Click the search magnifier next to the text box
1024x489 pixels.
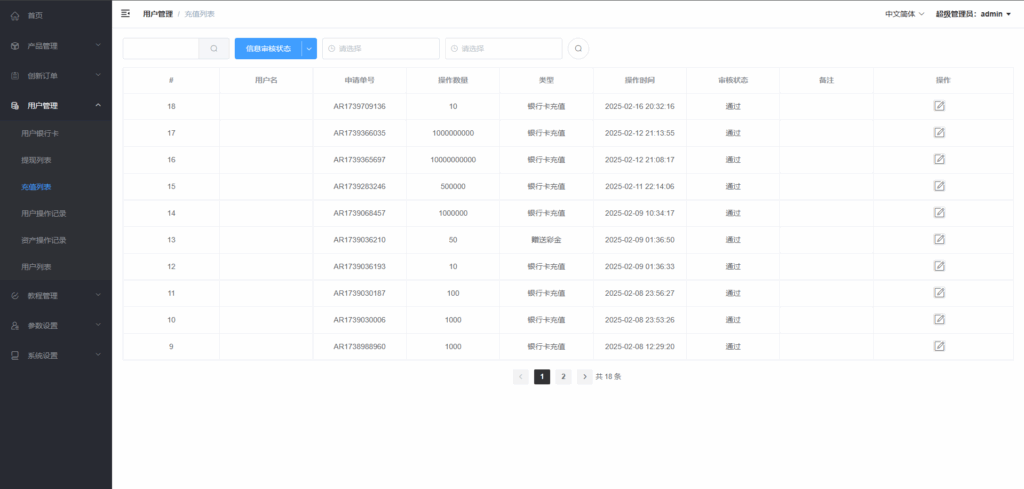[214, 48]
